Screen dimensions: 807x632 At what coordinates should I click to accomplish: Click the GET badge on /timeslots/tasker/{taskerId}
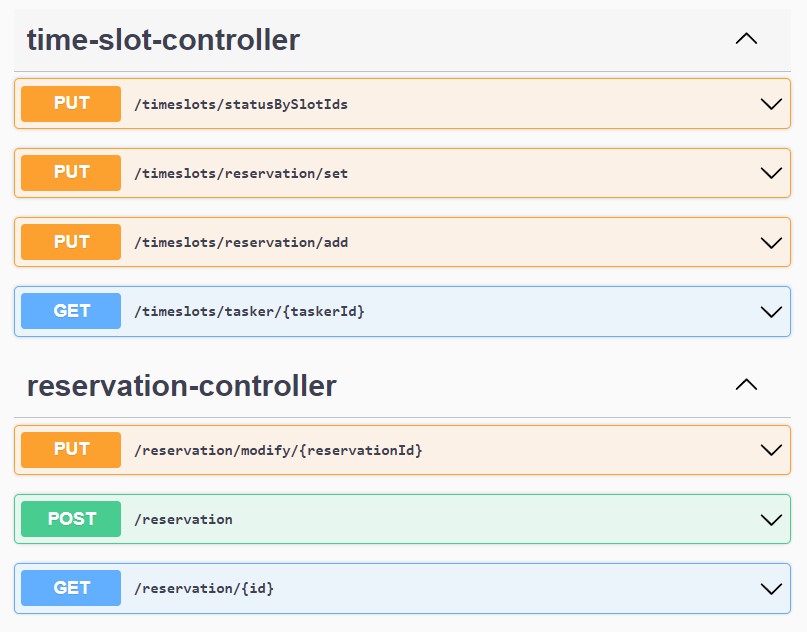coord(70,311)
